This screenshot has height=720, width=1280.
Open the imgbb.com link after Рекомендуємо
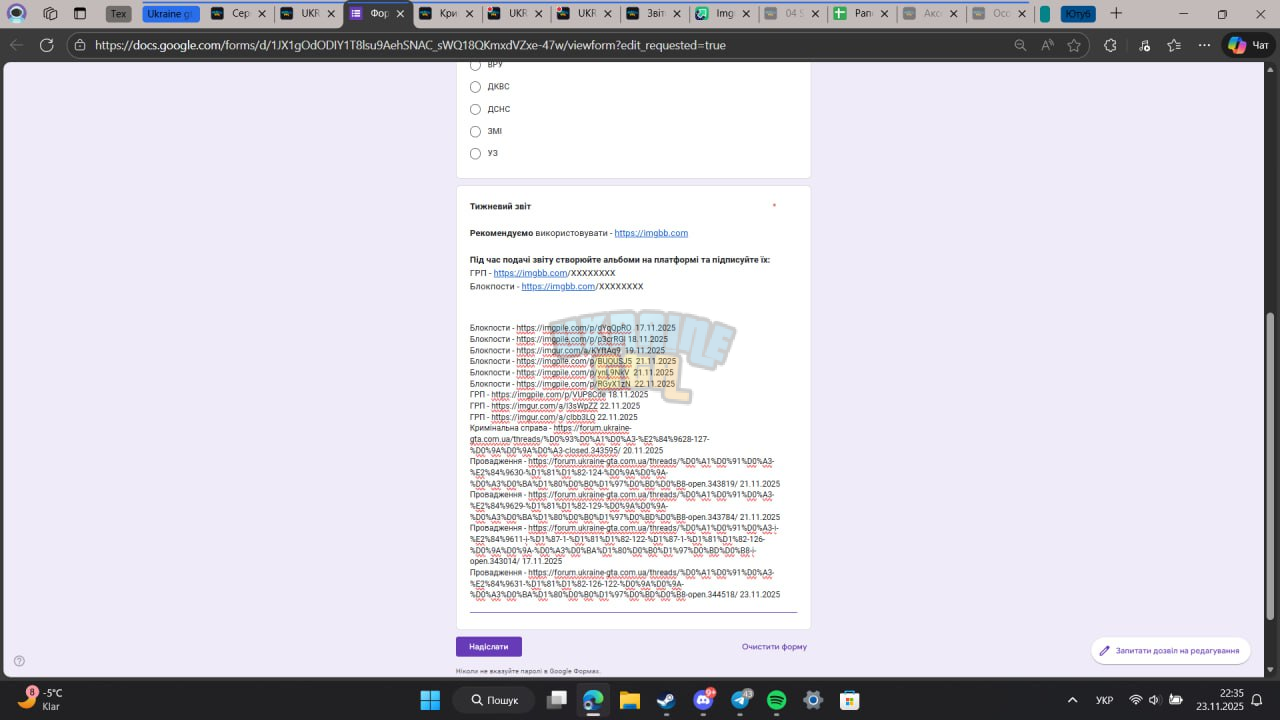coord(651,233)
